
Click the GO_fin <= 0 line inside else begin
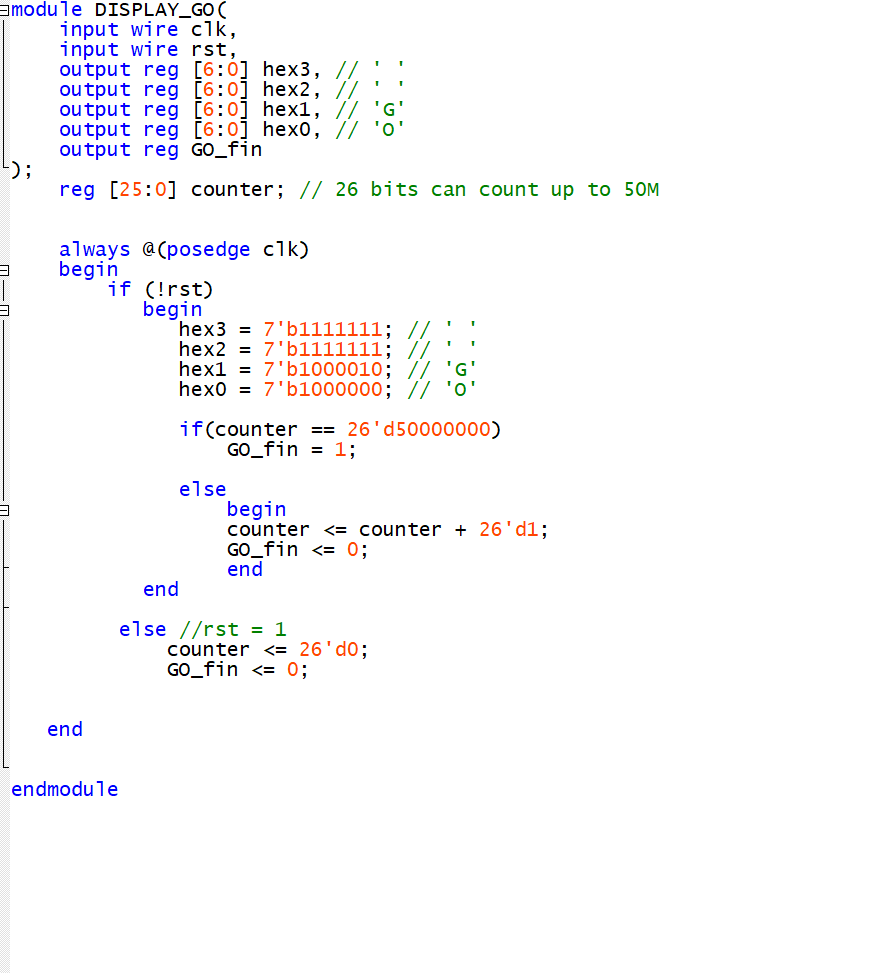pos(297,550)
